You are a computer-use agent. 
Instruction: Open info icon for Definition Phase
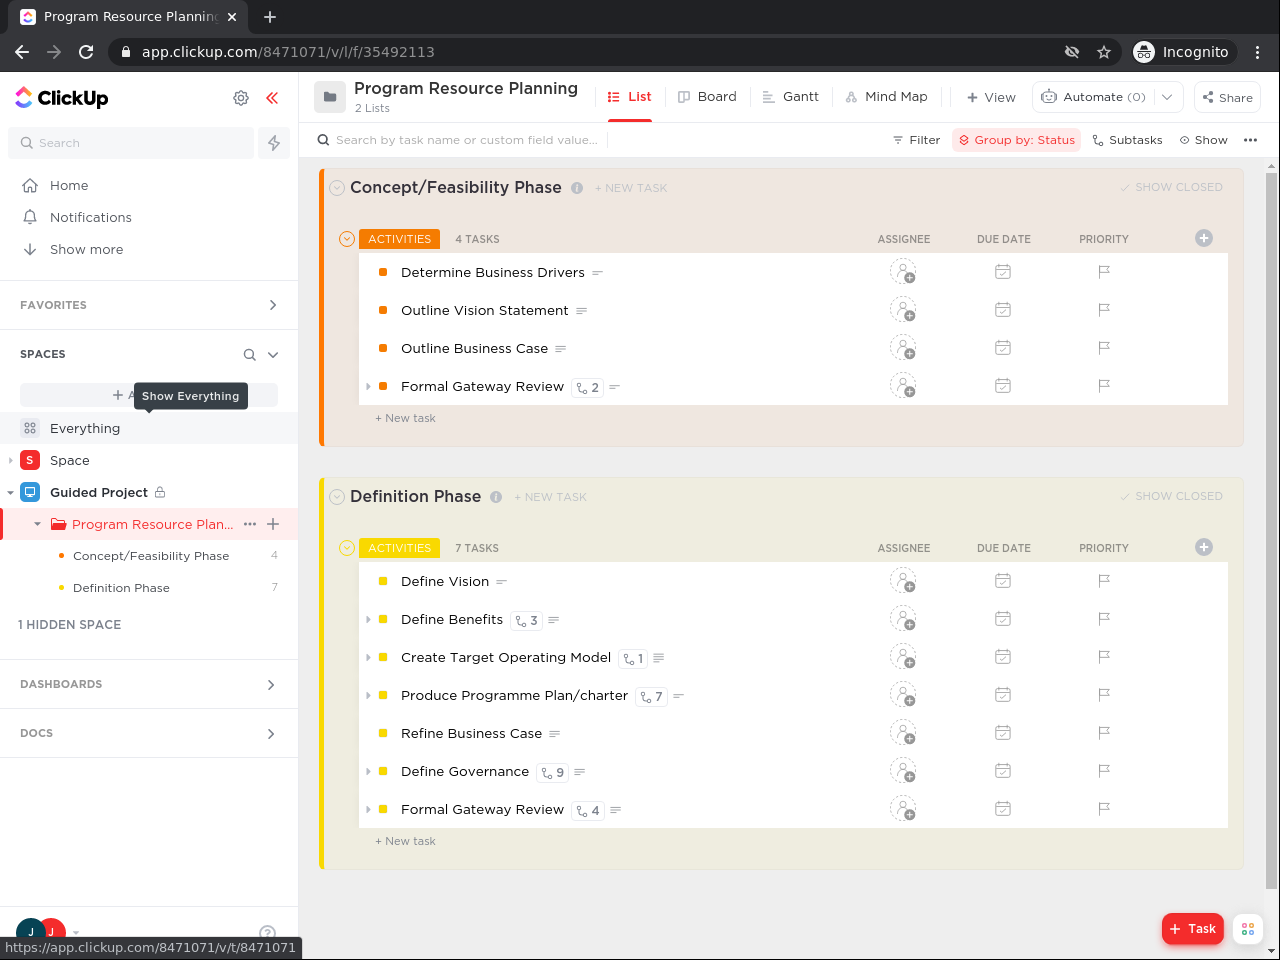[496, 497]
